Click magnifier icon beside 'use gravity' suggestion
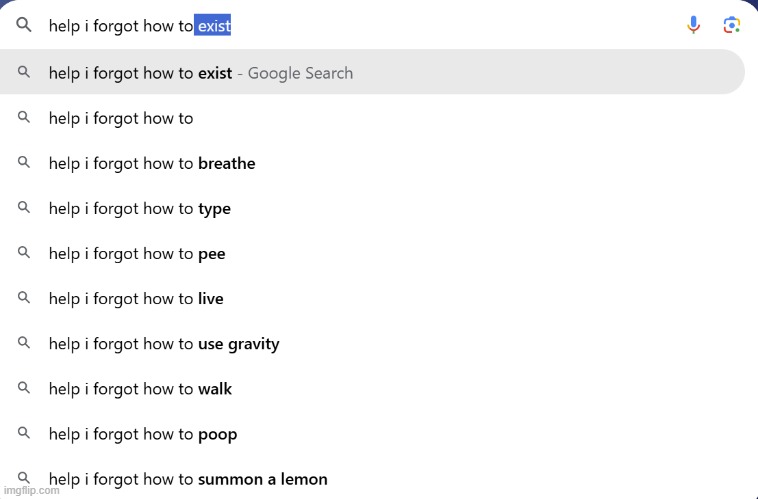 (24, 343)
